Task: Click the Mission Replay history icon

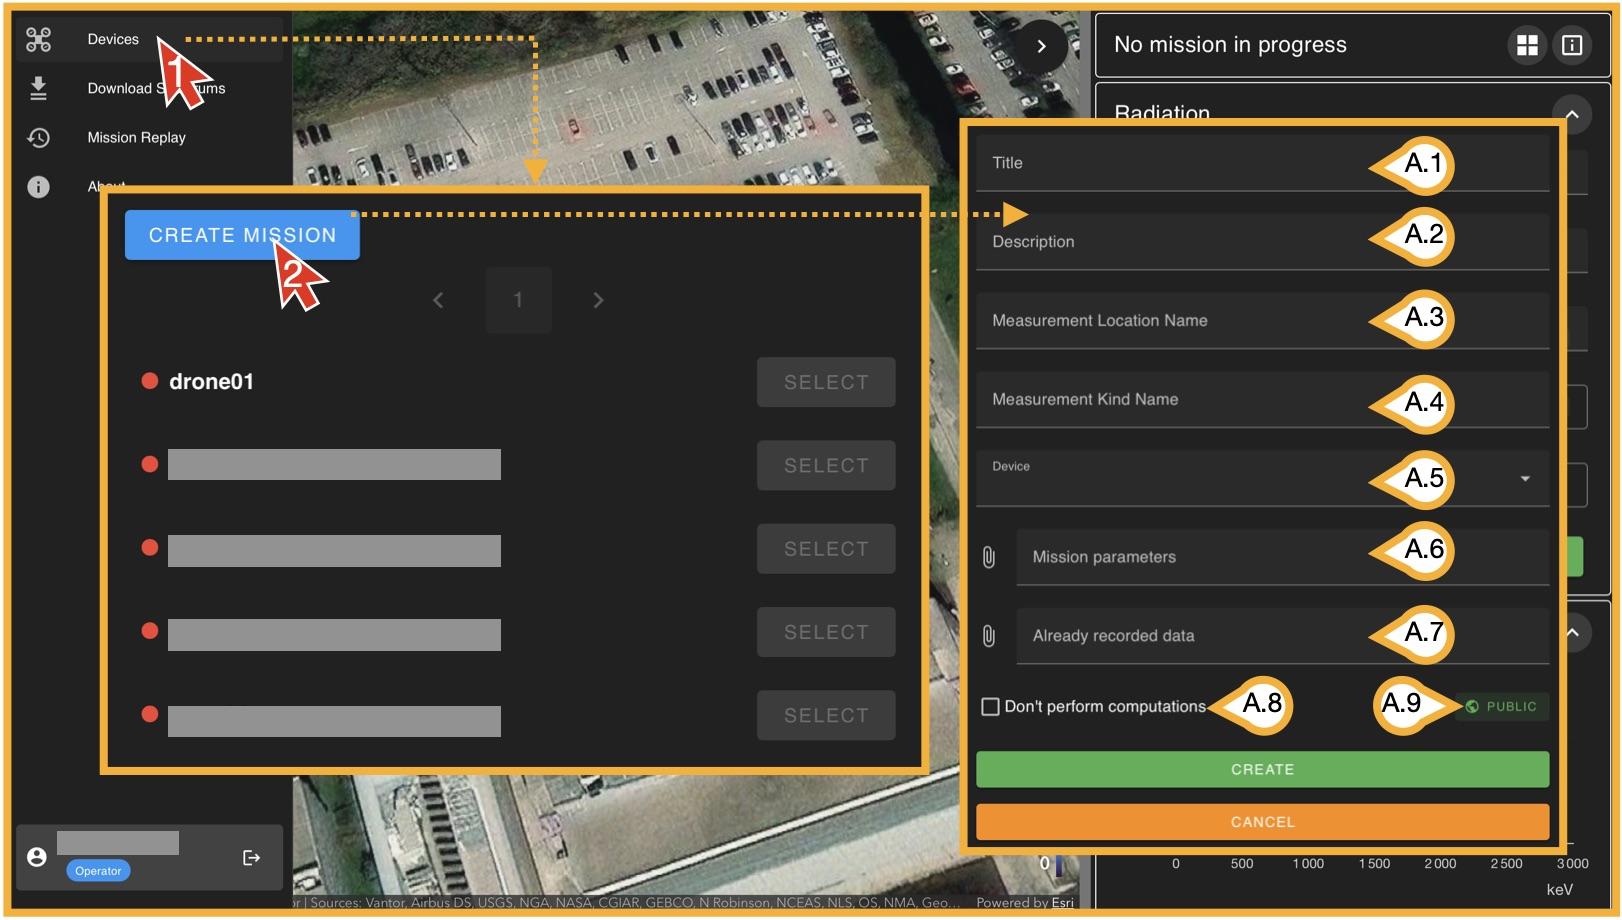Action: [38, 138]
